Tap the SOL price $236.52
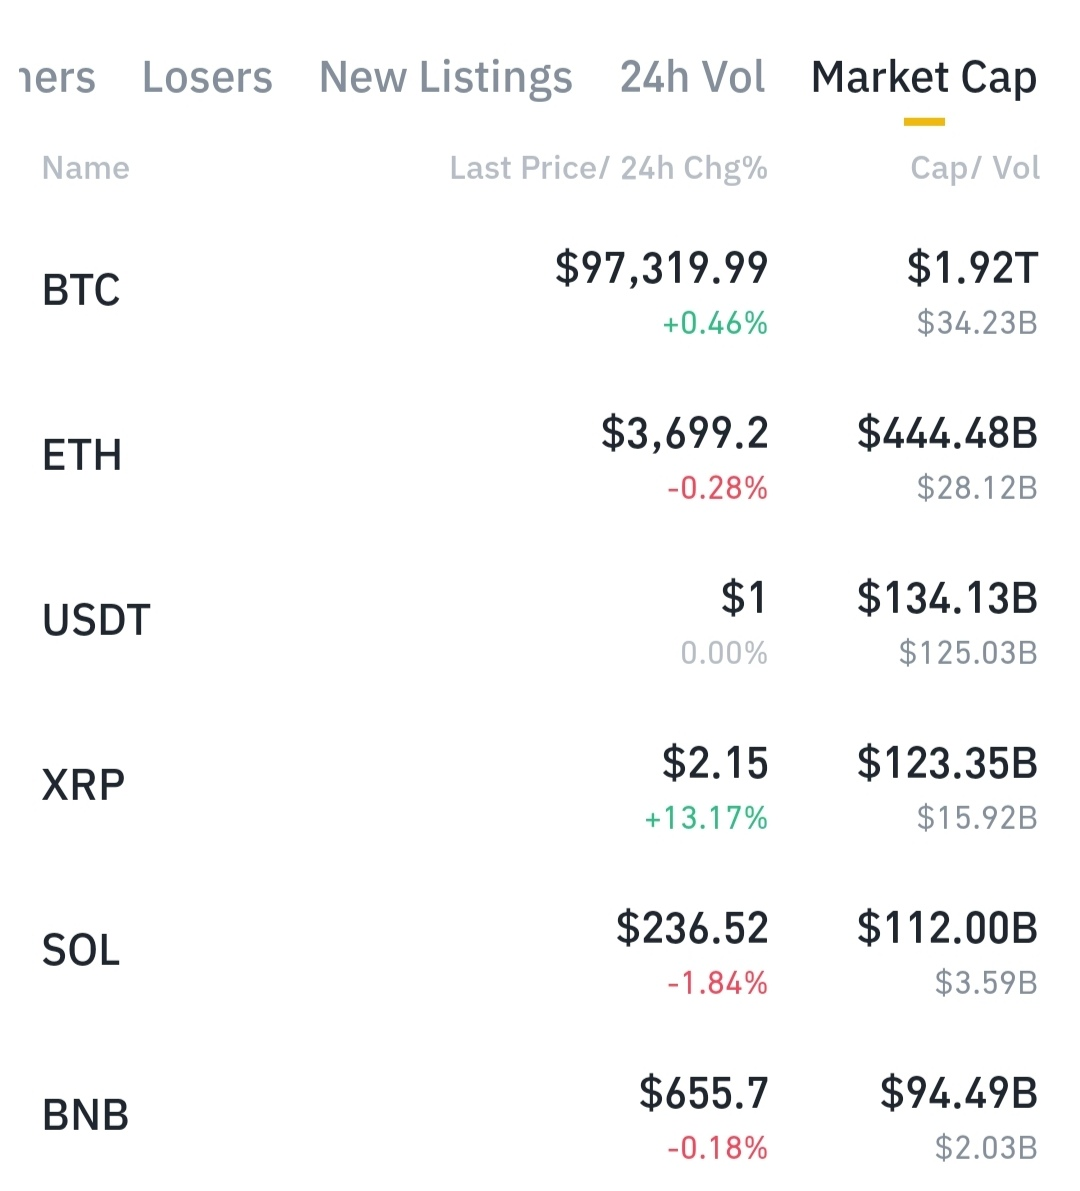 (692, 928)
